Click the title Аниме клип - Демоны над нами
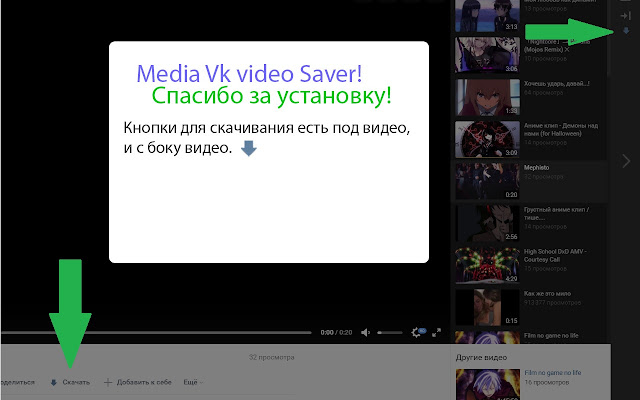The width and height of the screenshot is (640, 400). tap(561, 129)
